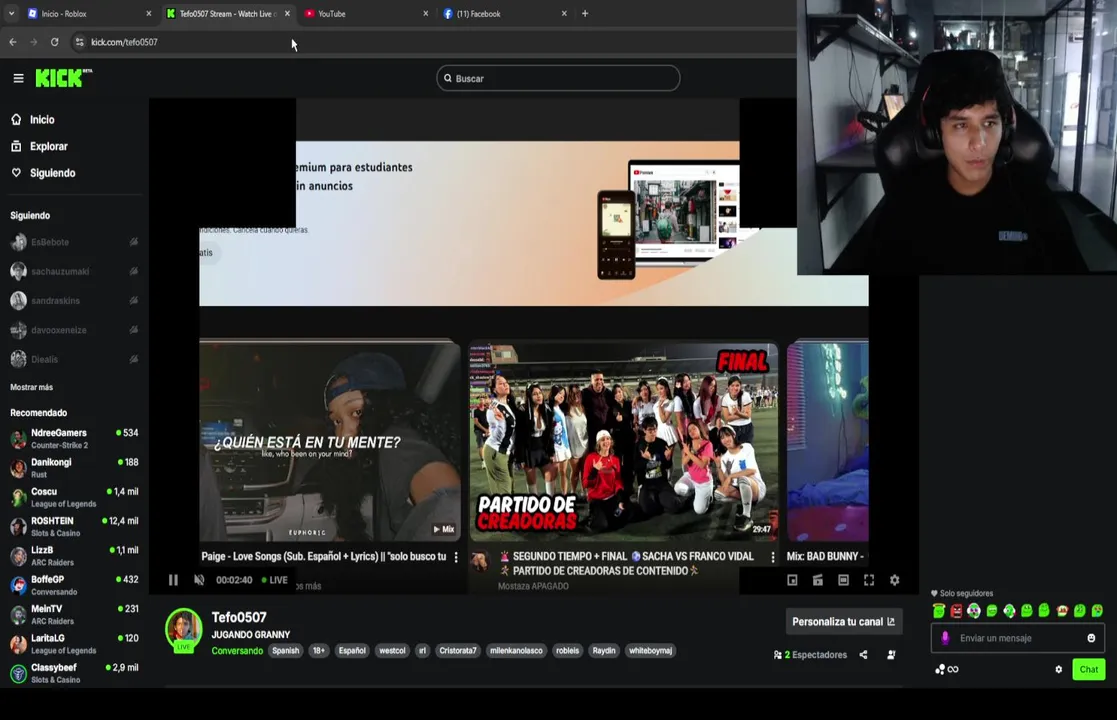1117x720 pixels.
Task: Switch to the YouTube browser tab
Action: coord(367,14)
